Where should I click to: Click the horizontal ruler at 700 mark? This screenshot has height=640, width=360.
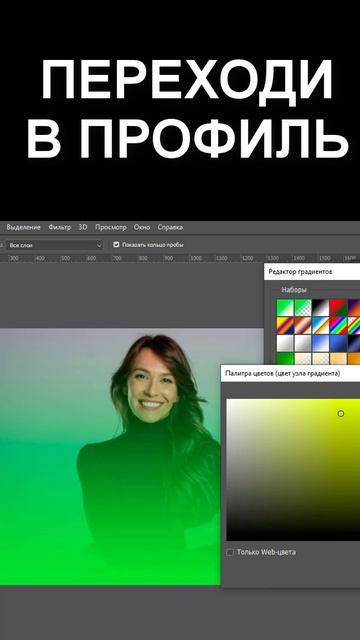tap(117, 258)
